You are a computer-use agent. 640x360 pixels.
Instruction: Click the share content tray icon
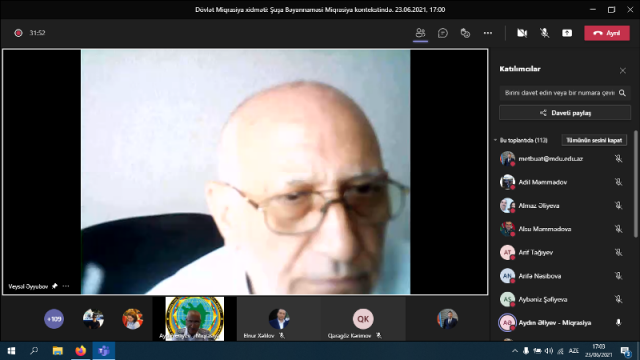[567, 33]
